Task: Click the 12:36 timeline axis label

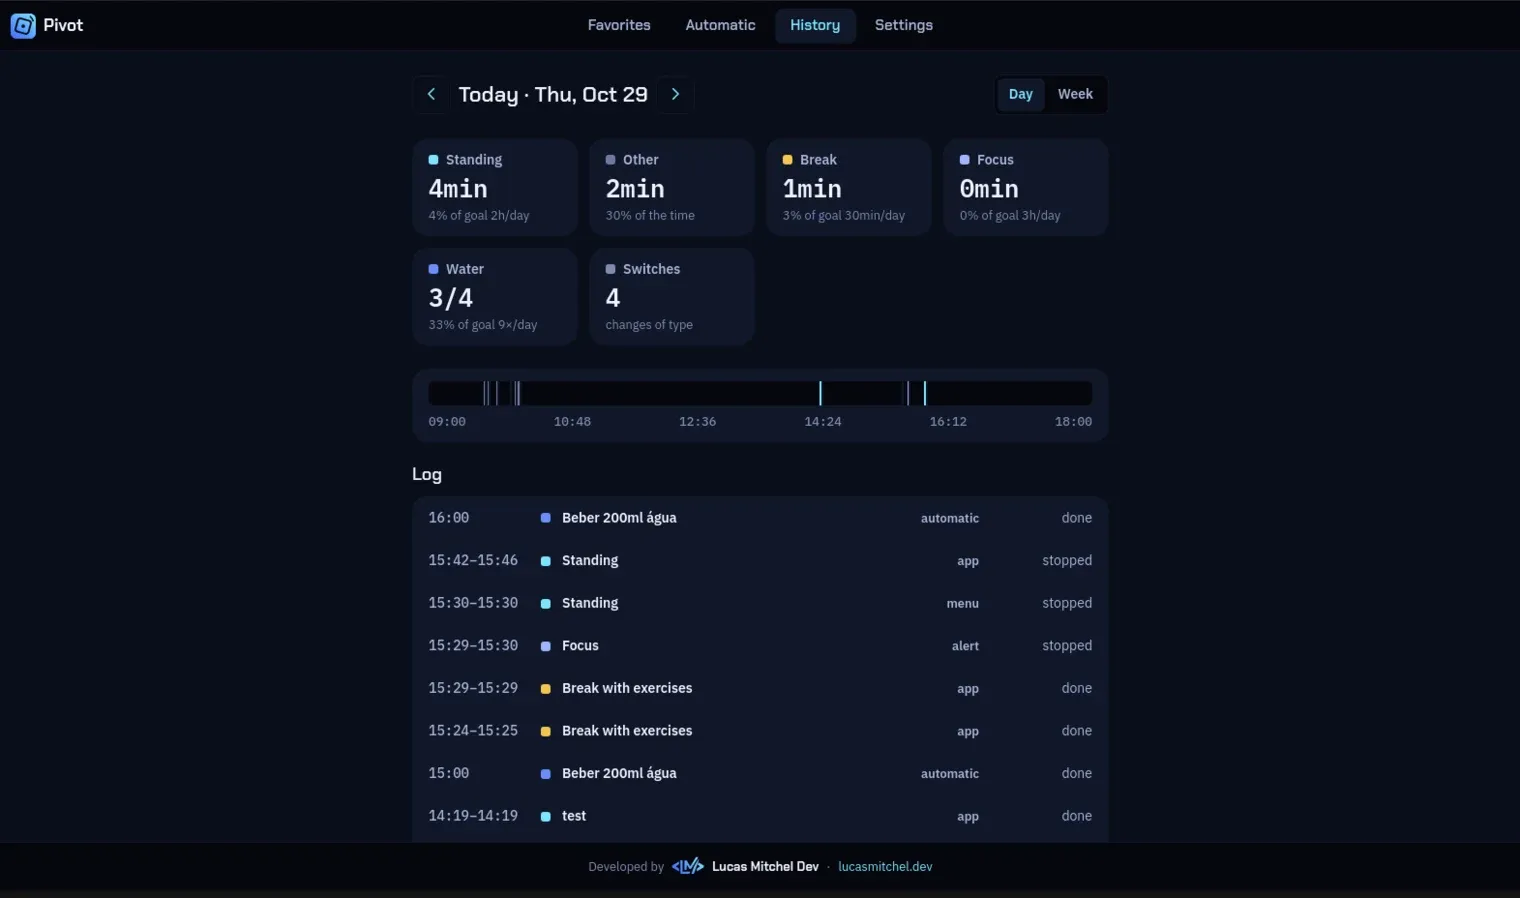Action: [698, 422]
